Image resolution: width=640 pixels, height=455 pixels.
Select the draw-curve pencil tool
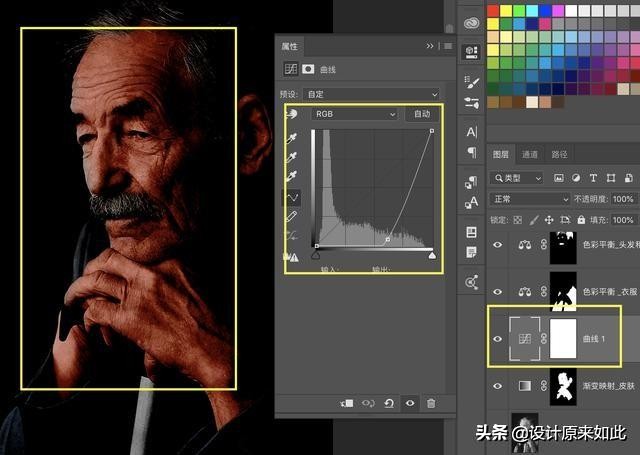pyautogui.click(x=292, y=216)
